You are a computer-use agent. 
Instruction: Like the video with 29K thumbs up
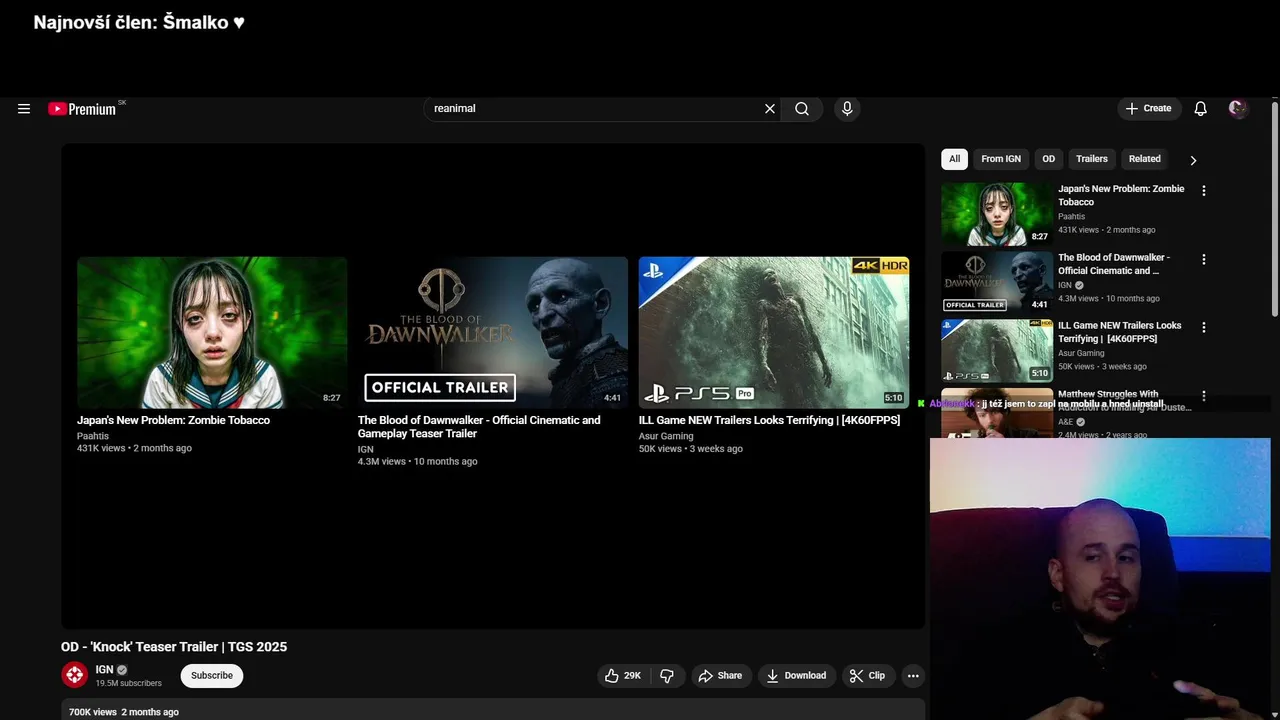click(622, 676)
